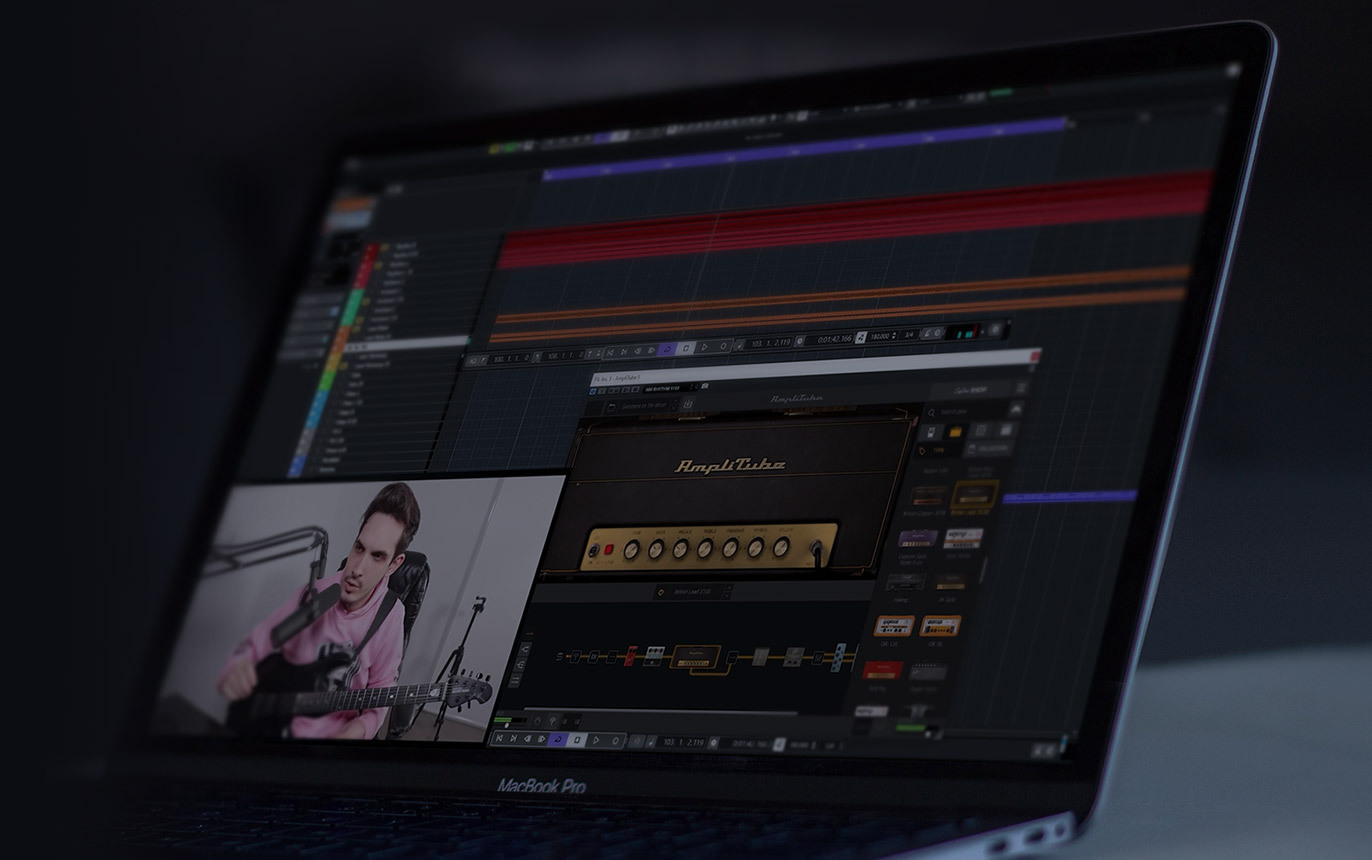Select the amp category icon in gear browser

[x=955, y=432]
